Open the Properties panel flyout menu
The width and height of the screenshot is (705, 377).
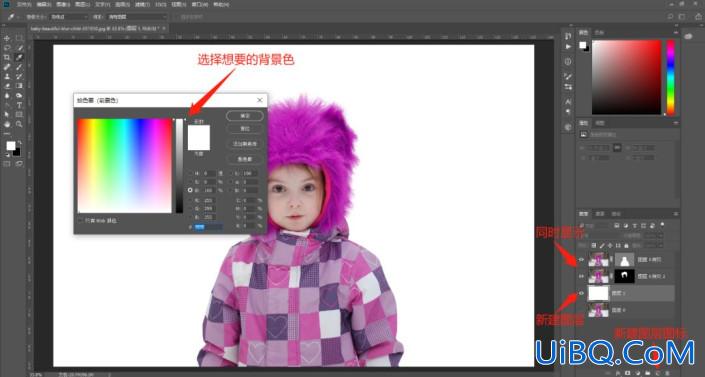675,123
